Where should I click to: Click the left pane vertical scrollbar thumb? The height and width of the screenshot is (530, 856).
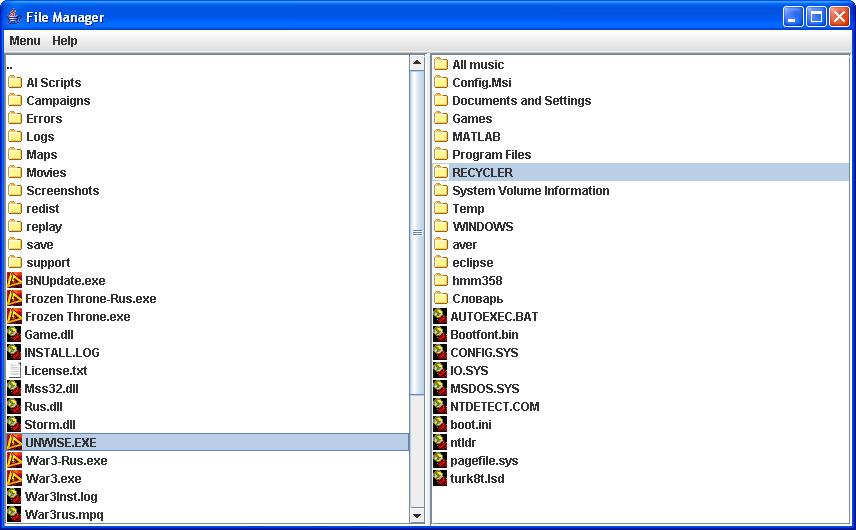(x=417, y=233)
